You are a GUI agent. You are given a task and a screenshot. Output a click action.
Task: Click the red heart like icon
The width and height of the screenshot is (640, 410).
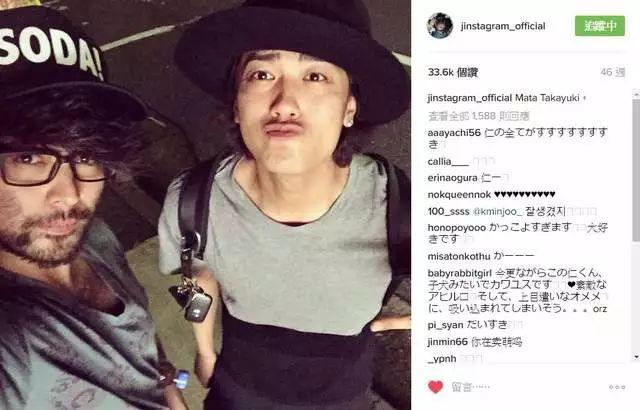[435, 386]
